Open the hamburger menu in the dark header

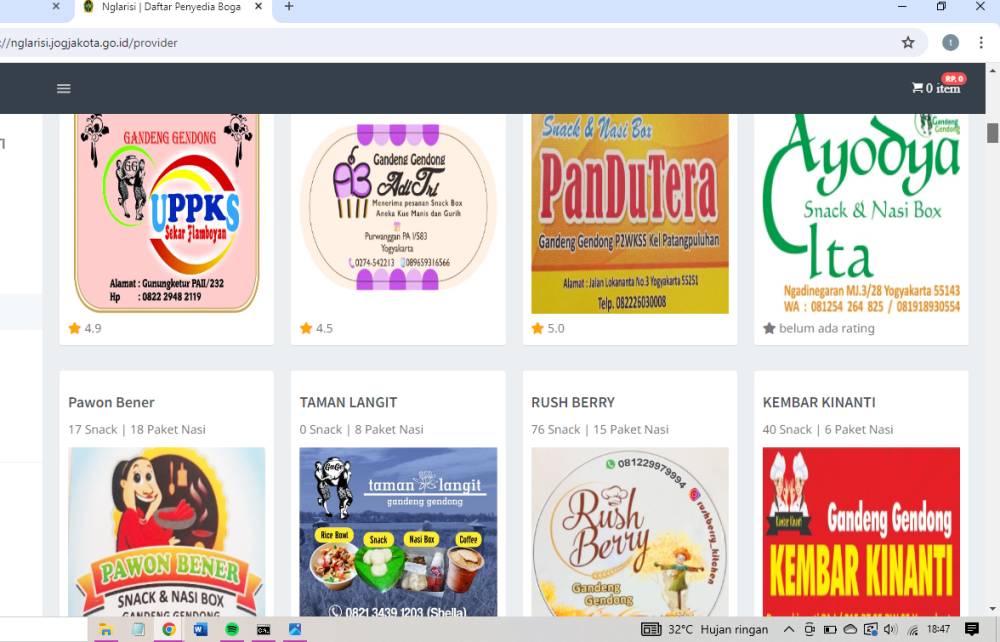click(64, 89)
